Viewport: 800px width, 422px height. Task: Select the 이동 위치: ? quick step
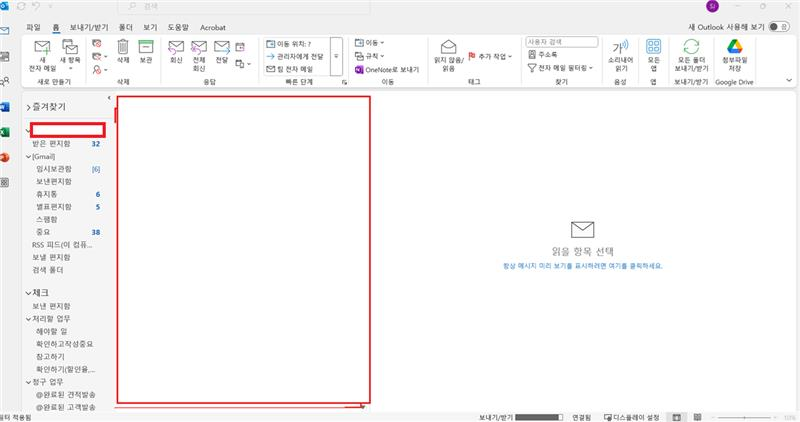(x=289, y=44)
